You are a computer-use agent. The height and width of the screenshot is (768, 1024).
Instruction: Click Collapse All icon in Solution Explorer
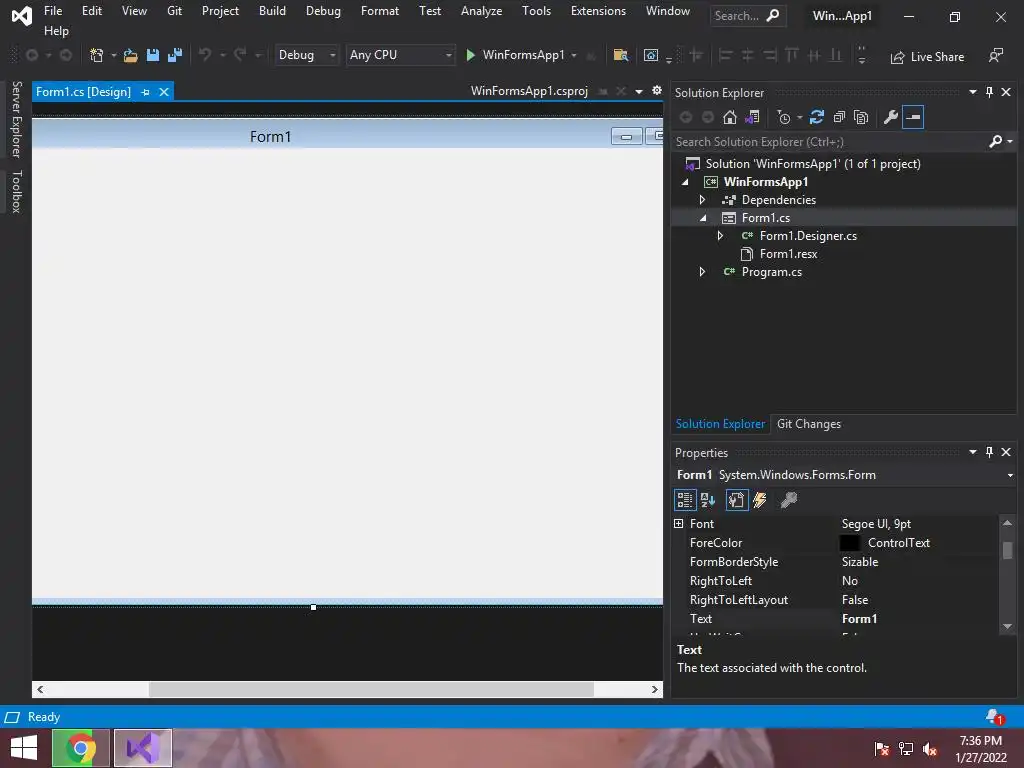[839, 118]
